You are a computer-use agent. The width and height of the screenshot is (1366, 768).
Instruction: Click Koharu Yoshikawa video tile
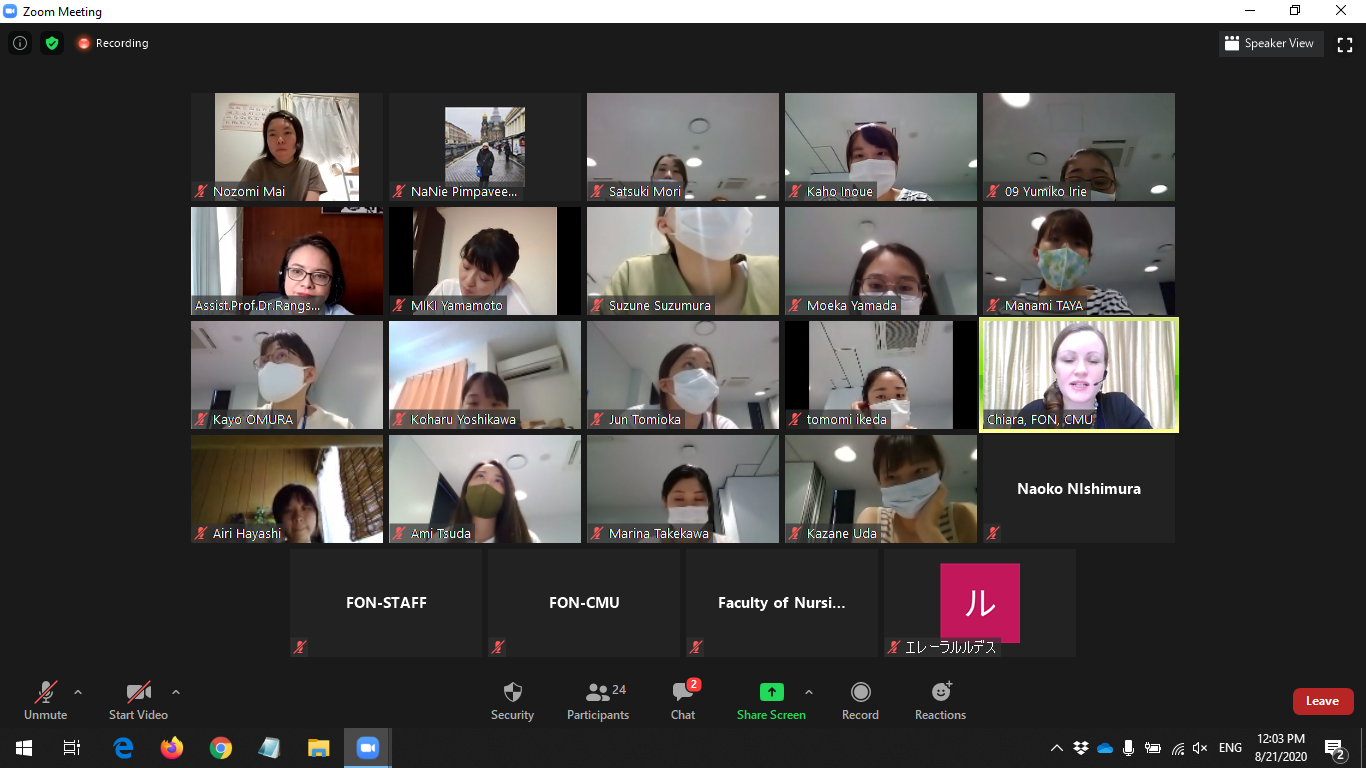[485, 375]
